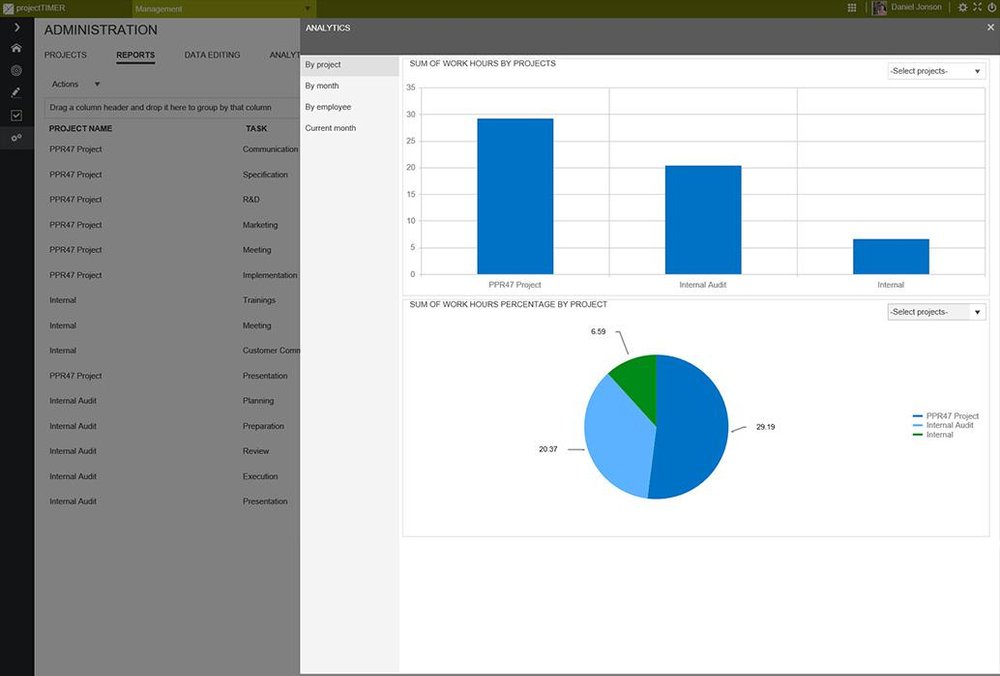
Task: Switch to the Projects tab
Action: [x=65, y=55]
